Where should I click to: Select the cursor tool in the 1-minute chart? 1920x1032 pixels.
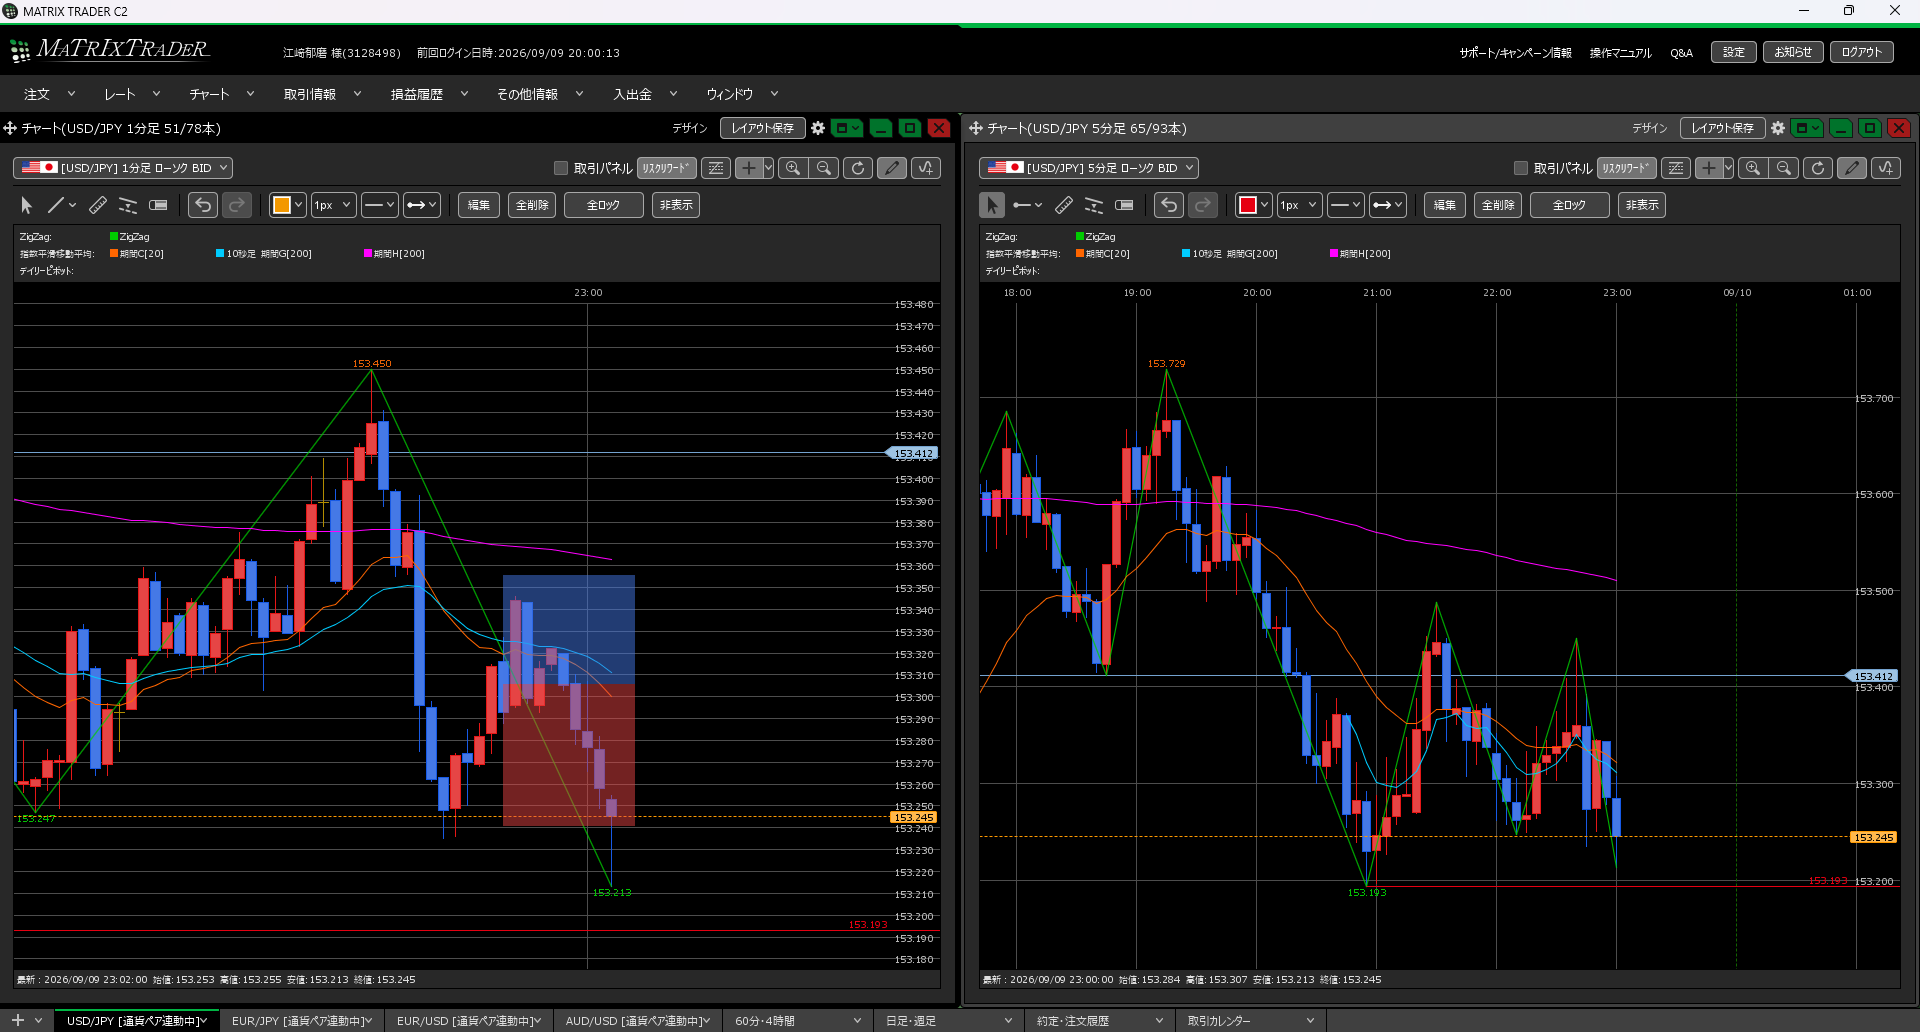[x=27, y=205]
